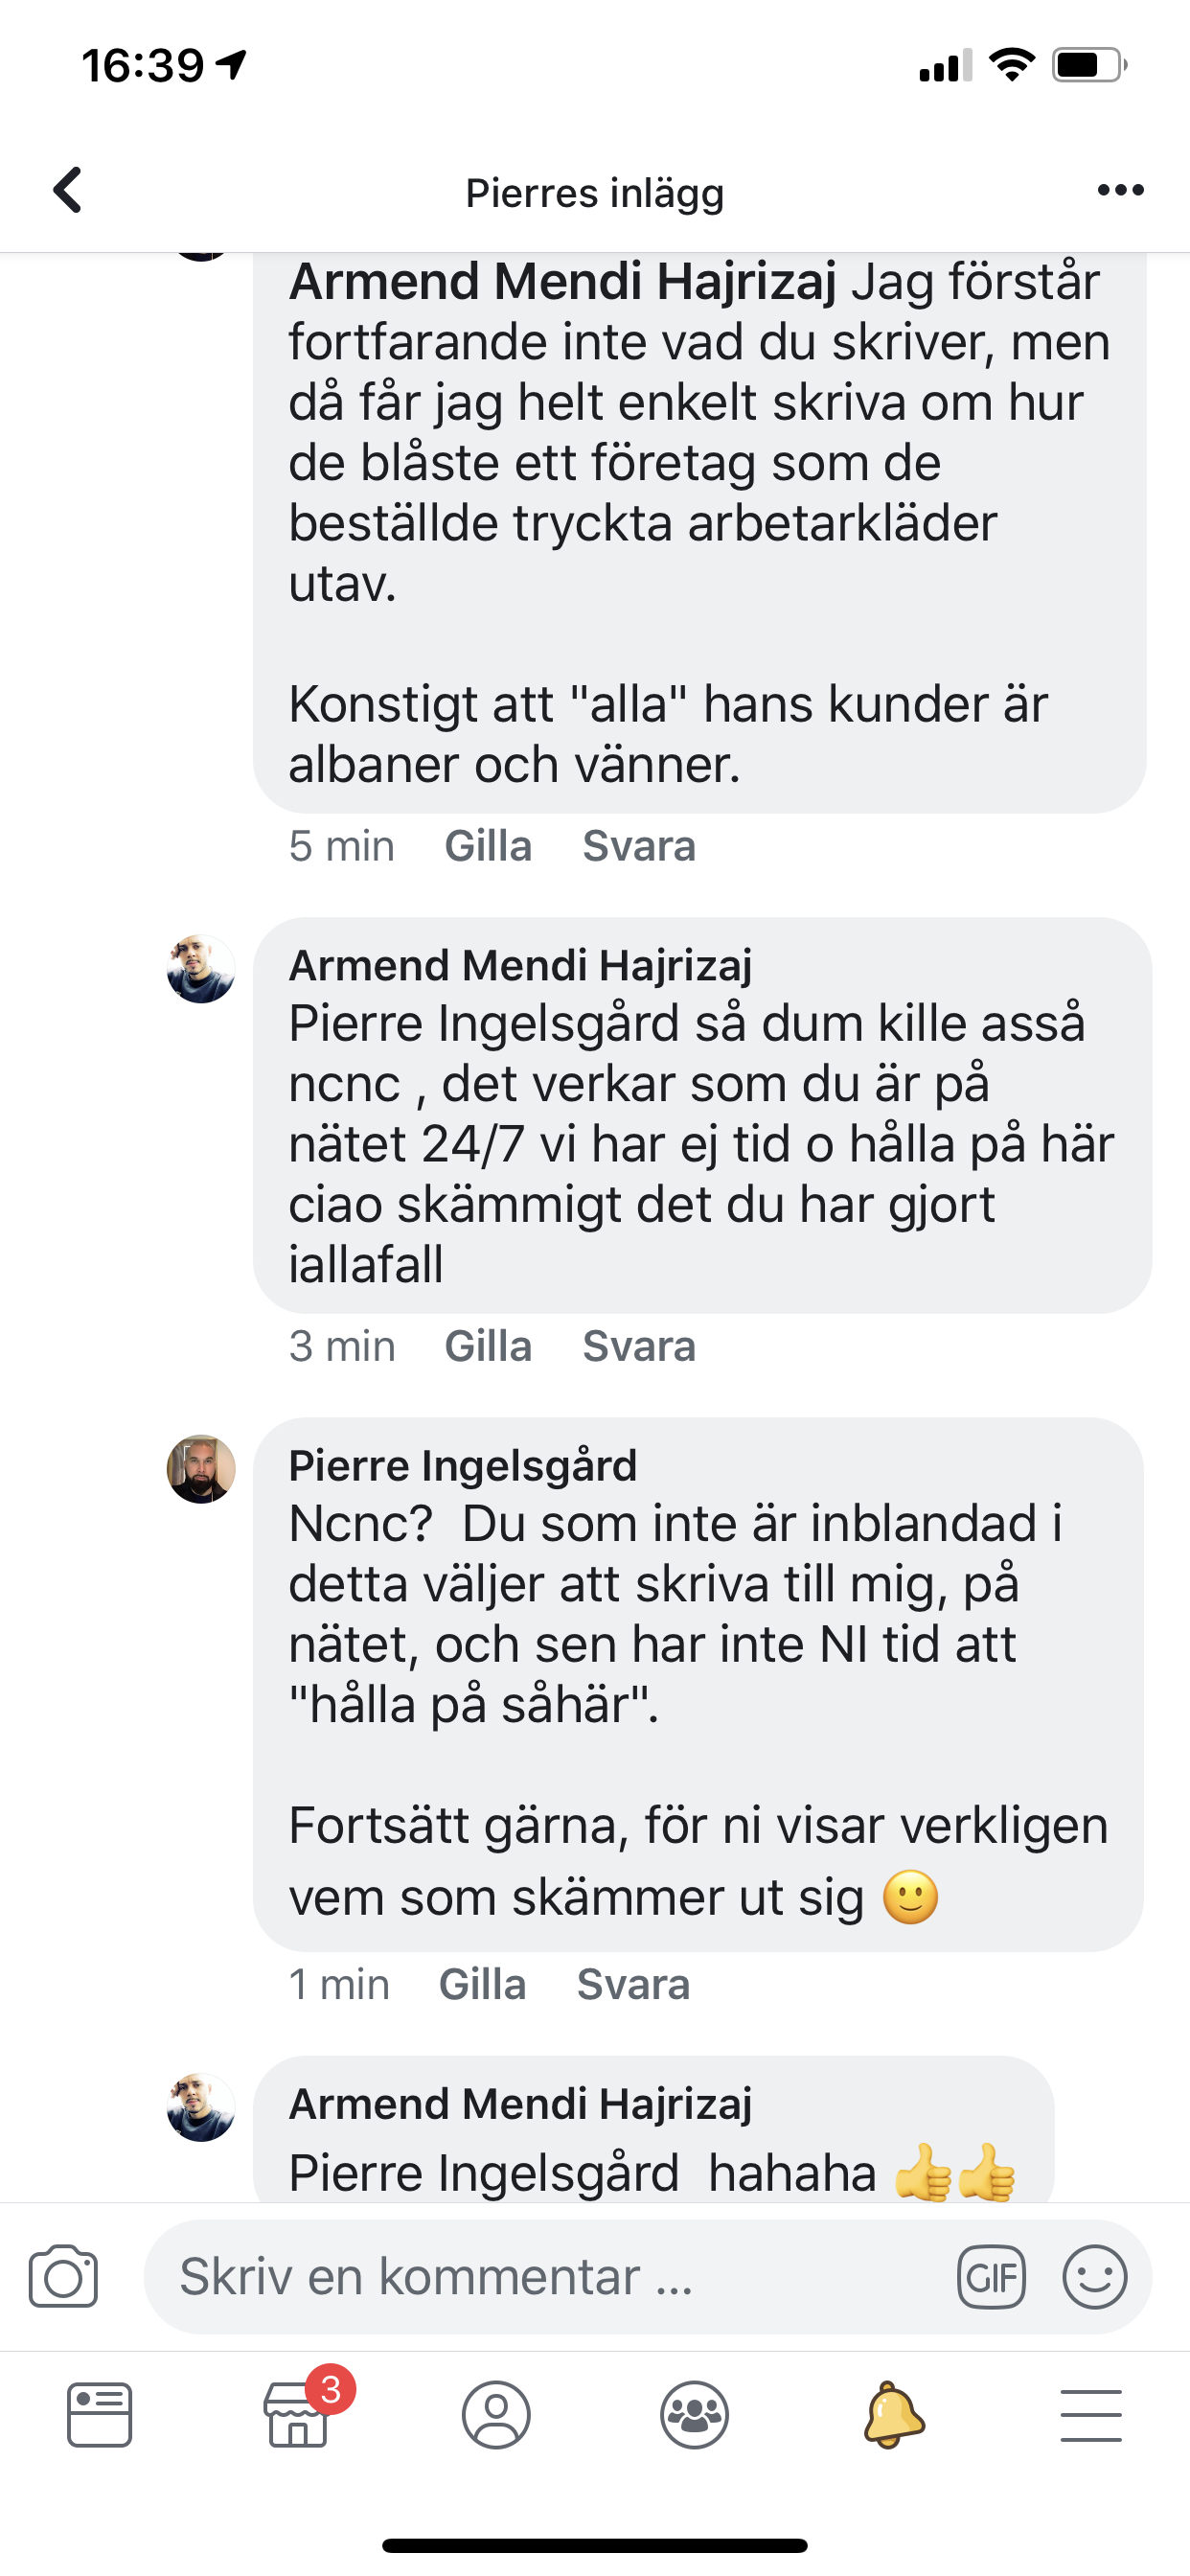Screen dimensions: 1190x2576
Task: Open the Marketplace tab with 3 badge
Action: click(298, 2414)
